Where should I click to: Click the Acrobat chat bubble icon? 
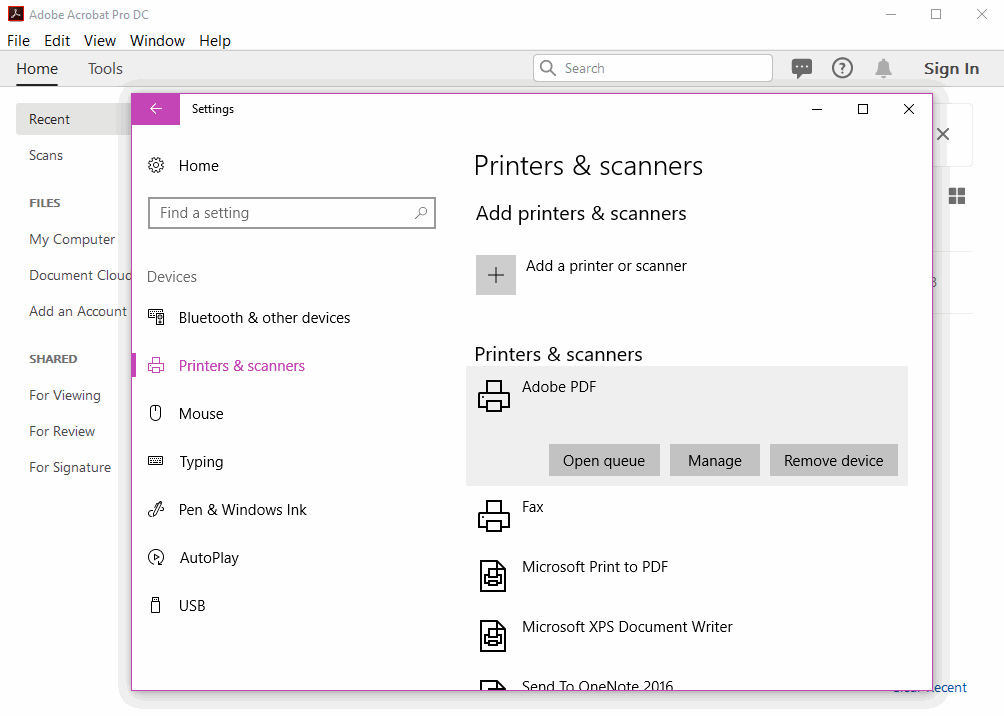point(802,68)
